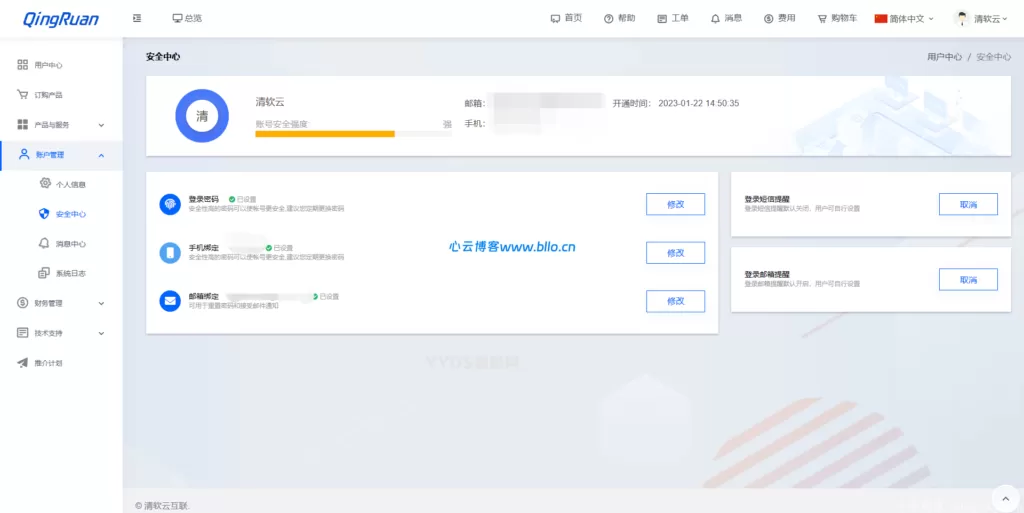Image resolution: width=1024 pixels, height=513 pixels.
Task: Click the cart icon beside 订购产品
Action: [x=23, y=95]
